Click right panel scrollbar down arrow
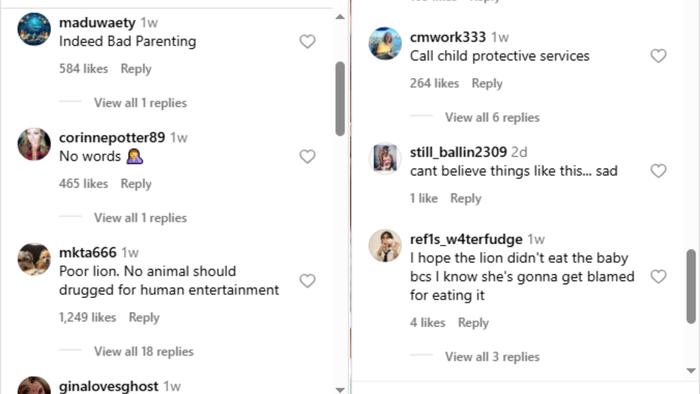Image resolution: width=700 pixels, height=394 pixels. click(691, 370)
